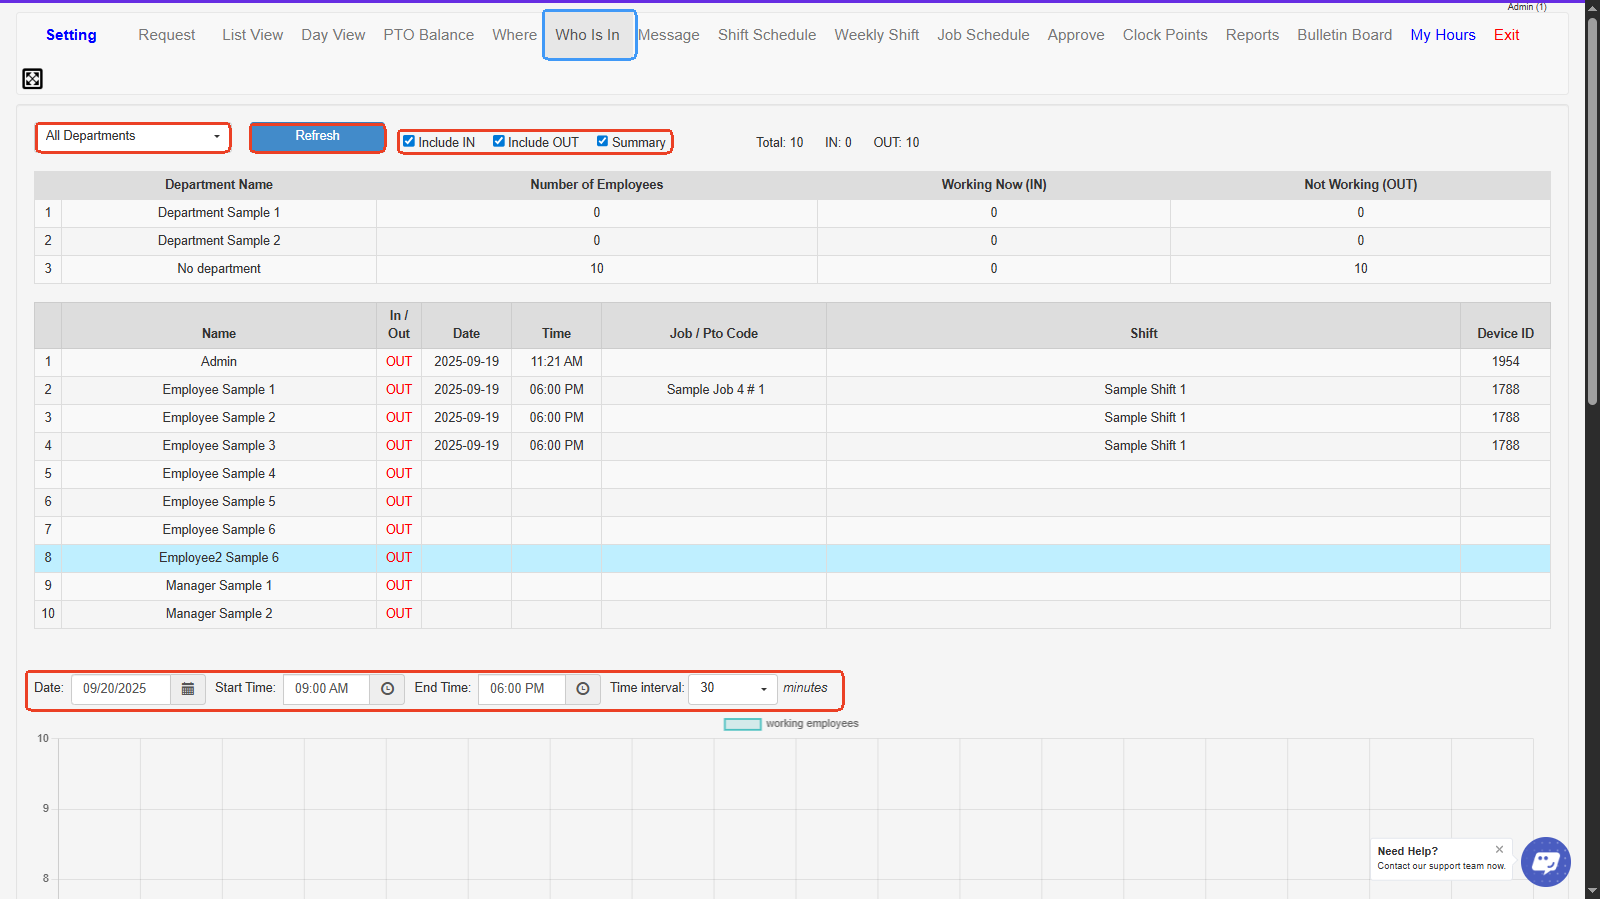The width and height of the screenshot is (1600, 899).
Task: Open the date picker calendar icon
Action: [x=188, y=689]
